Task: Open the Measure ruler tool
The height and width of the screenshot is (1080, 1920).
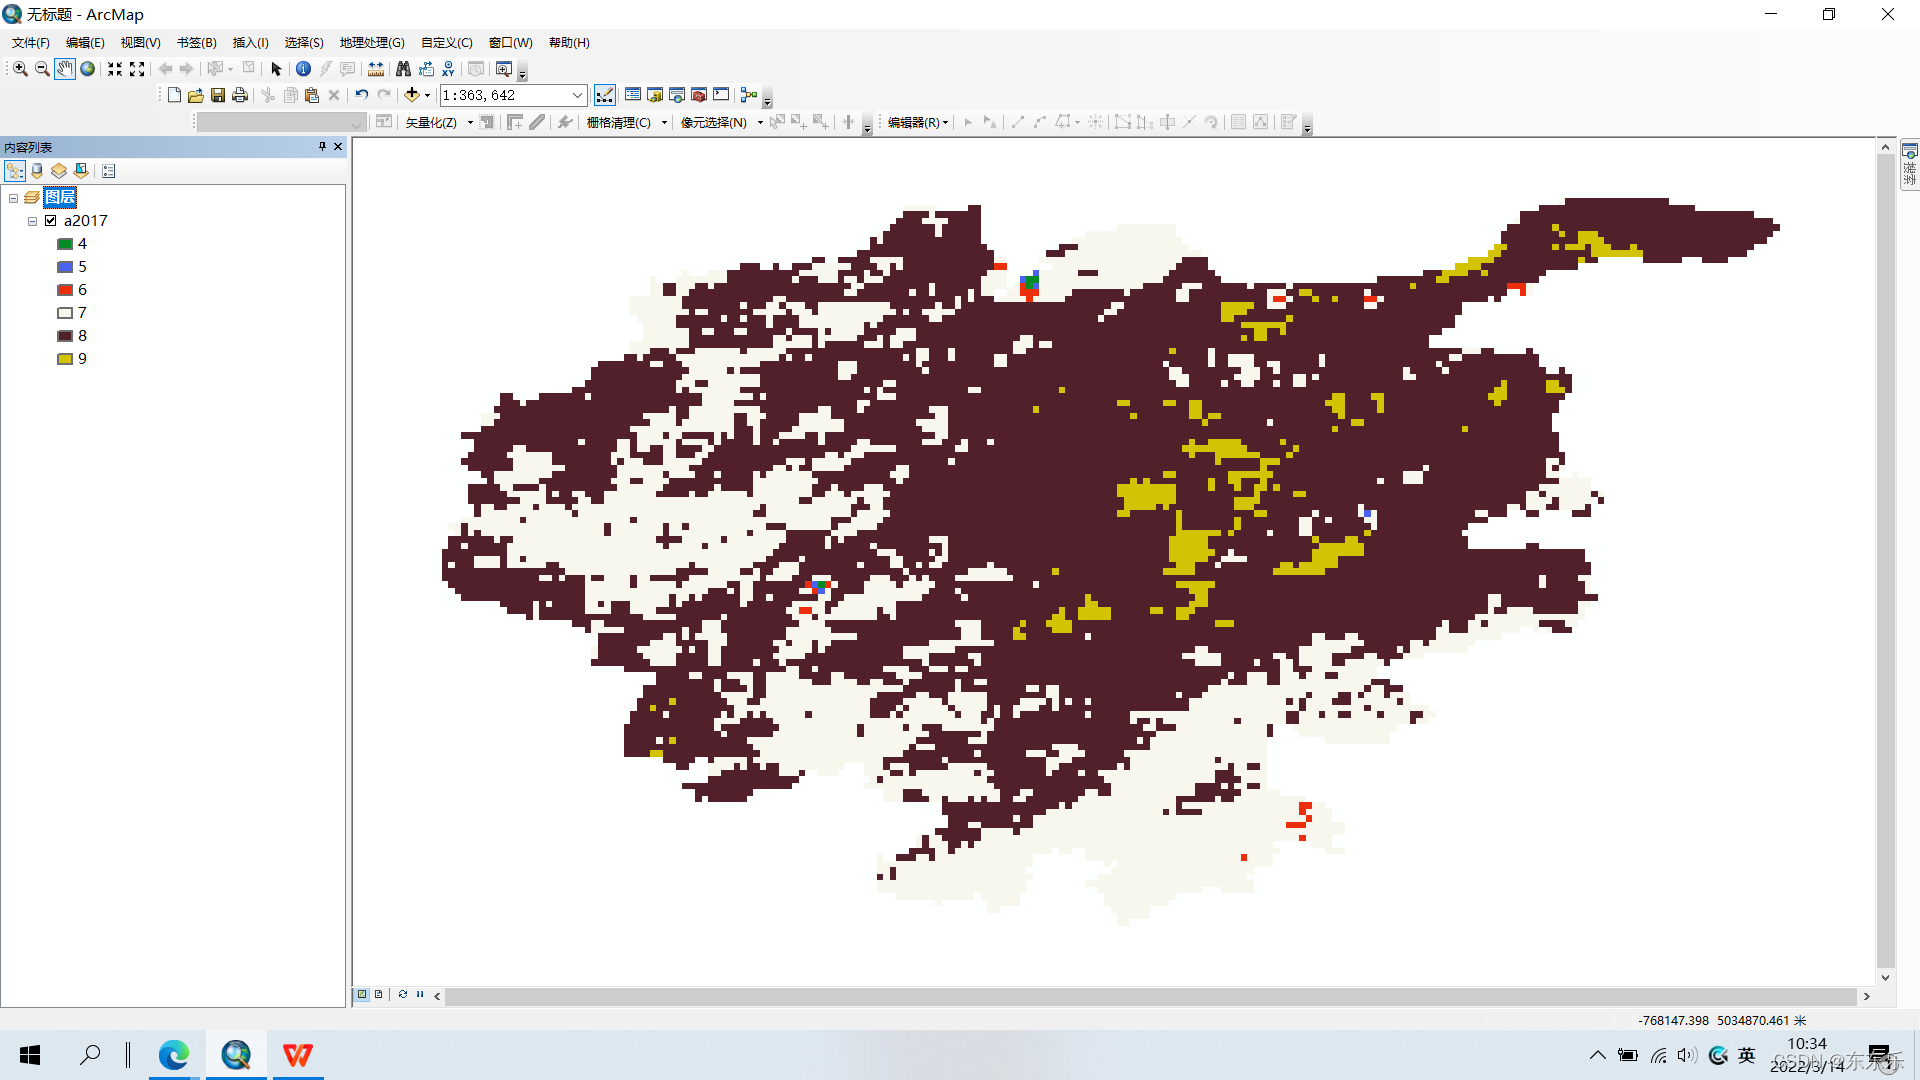Action: (376, 69)
